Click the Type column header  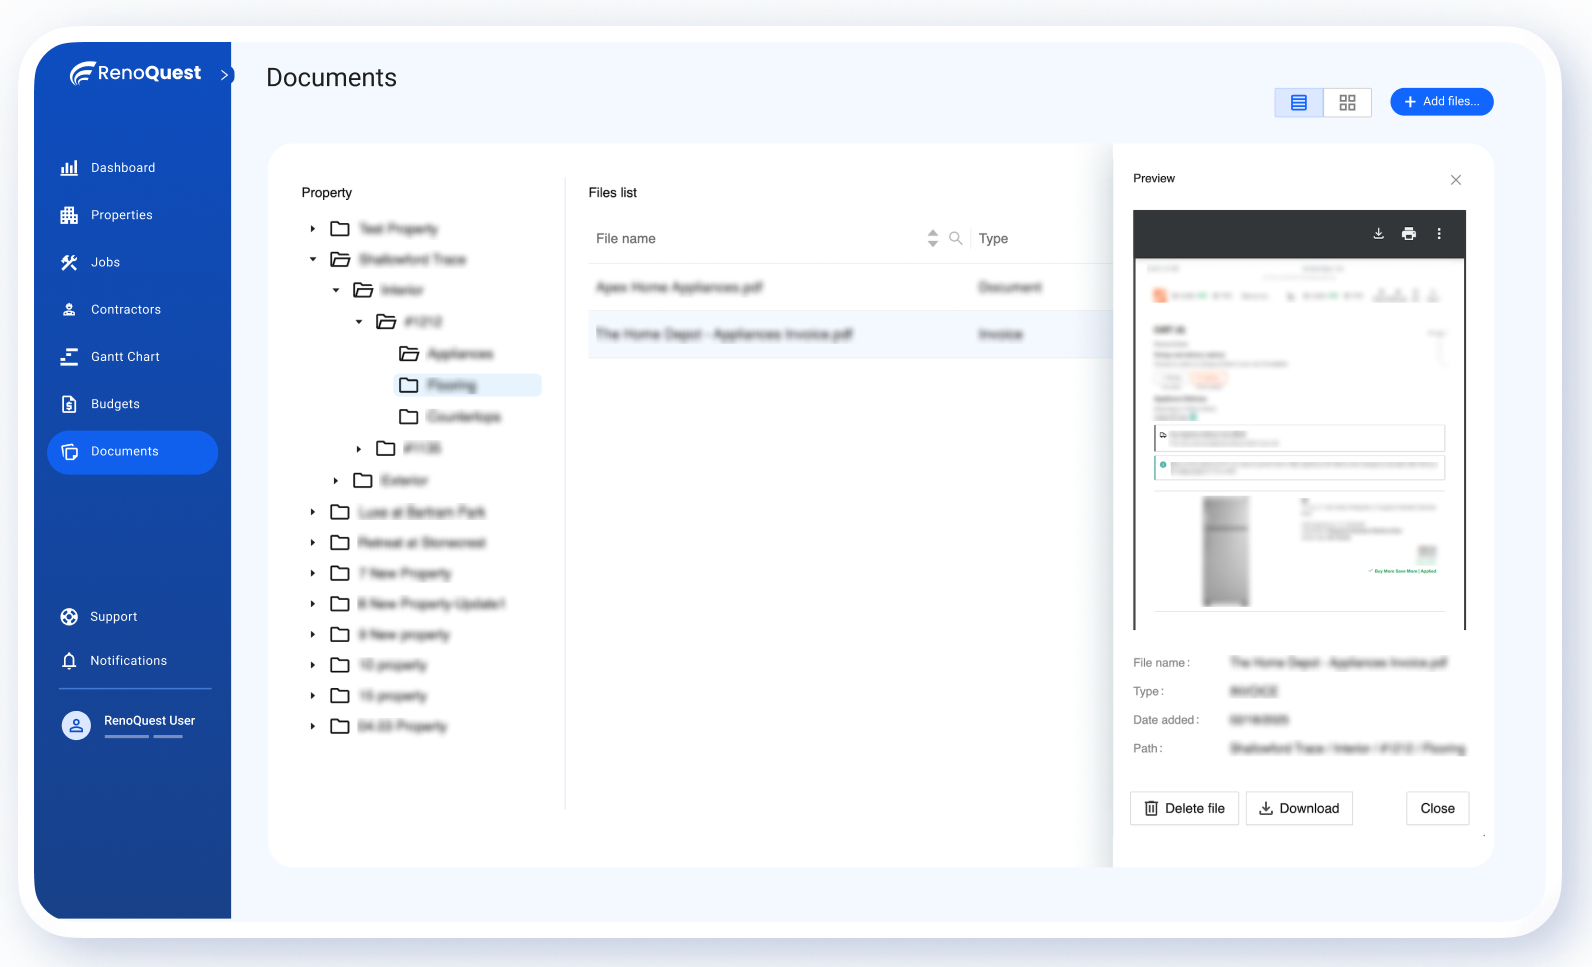(993, 238)
